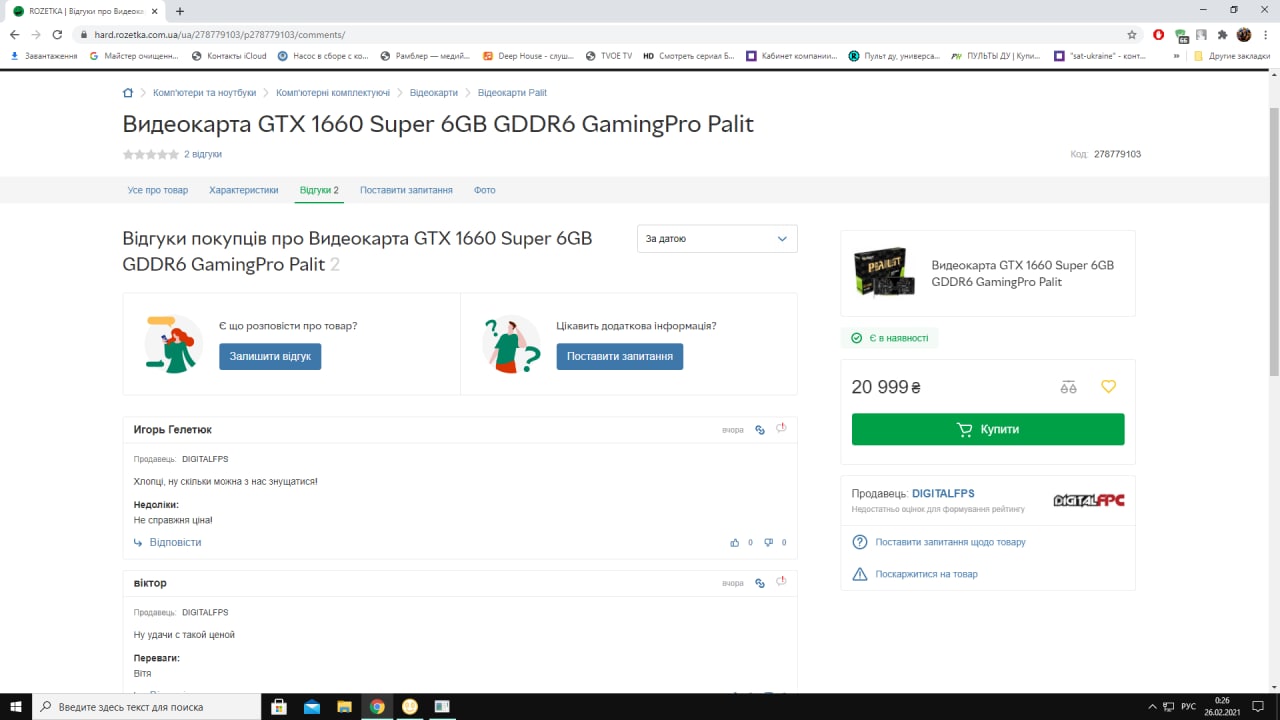Open 'TVOE TV' bookmark
Image resolution: width=1280 pixels, height=720 pixels.
tap(608, 56)
